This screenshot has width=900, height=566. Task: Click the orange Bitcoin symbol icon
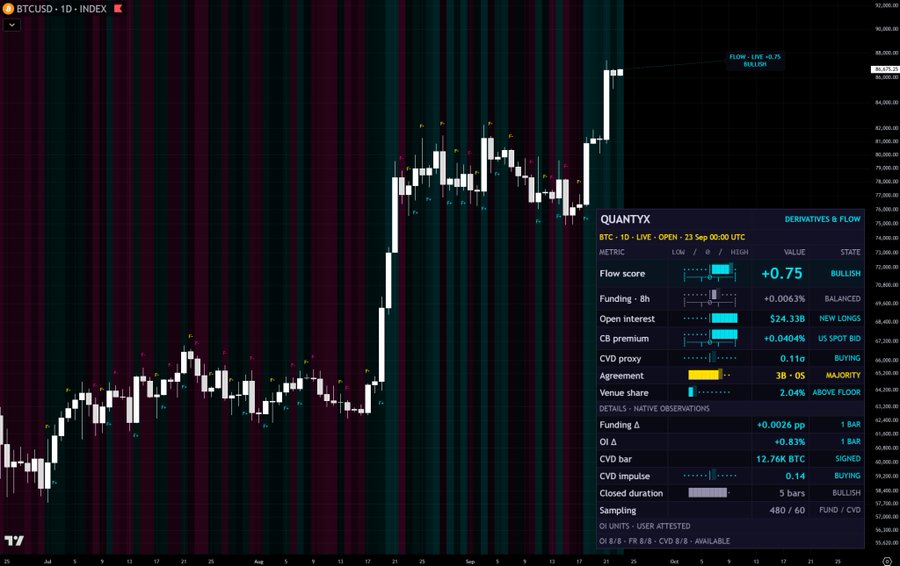tap(8, 9)
